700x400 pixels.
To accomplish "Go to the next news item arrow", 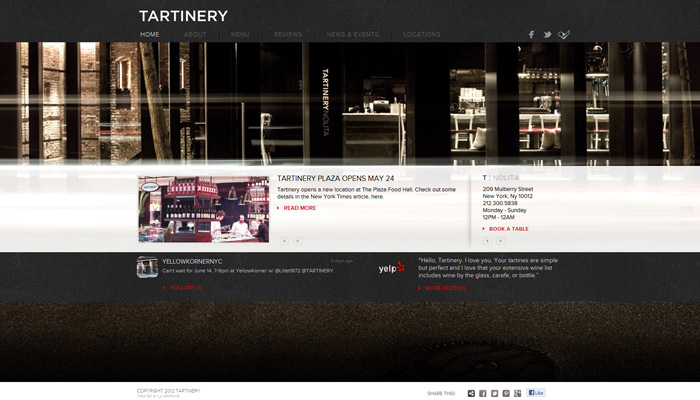I will [x=298, y=241].
